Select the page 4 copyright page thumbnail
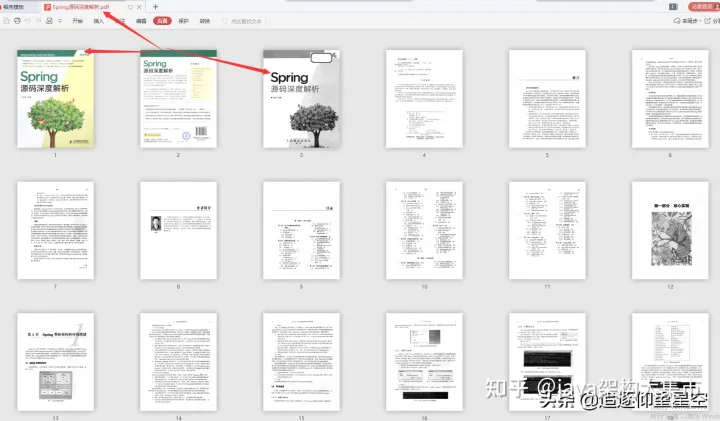 [x=424, y=99]
